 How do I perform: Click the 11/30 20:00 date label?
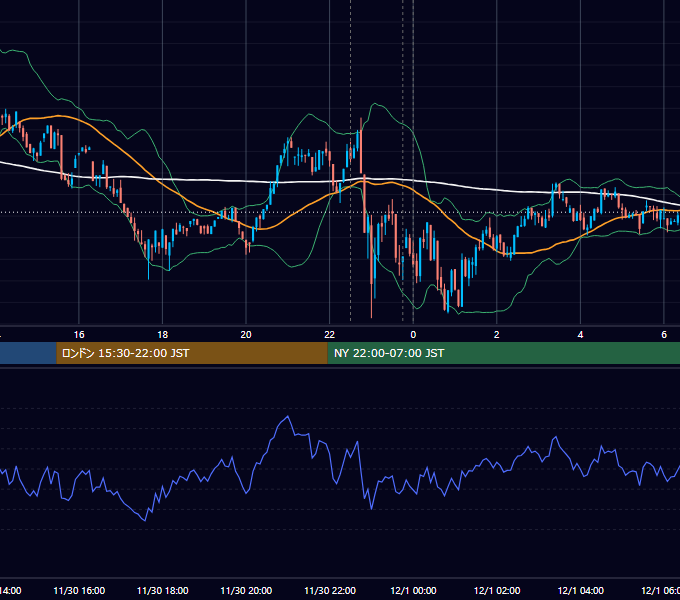(246, 590)
